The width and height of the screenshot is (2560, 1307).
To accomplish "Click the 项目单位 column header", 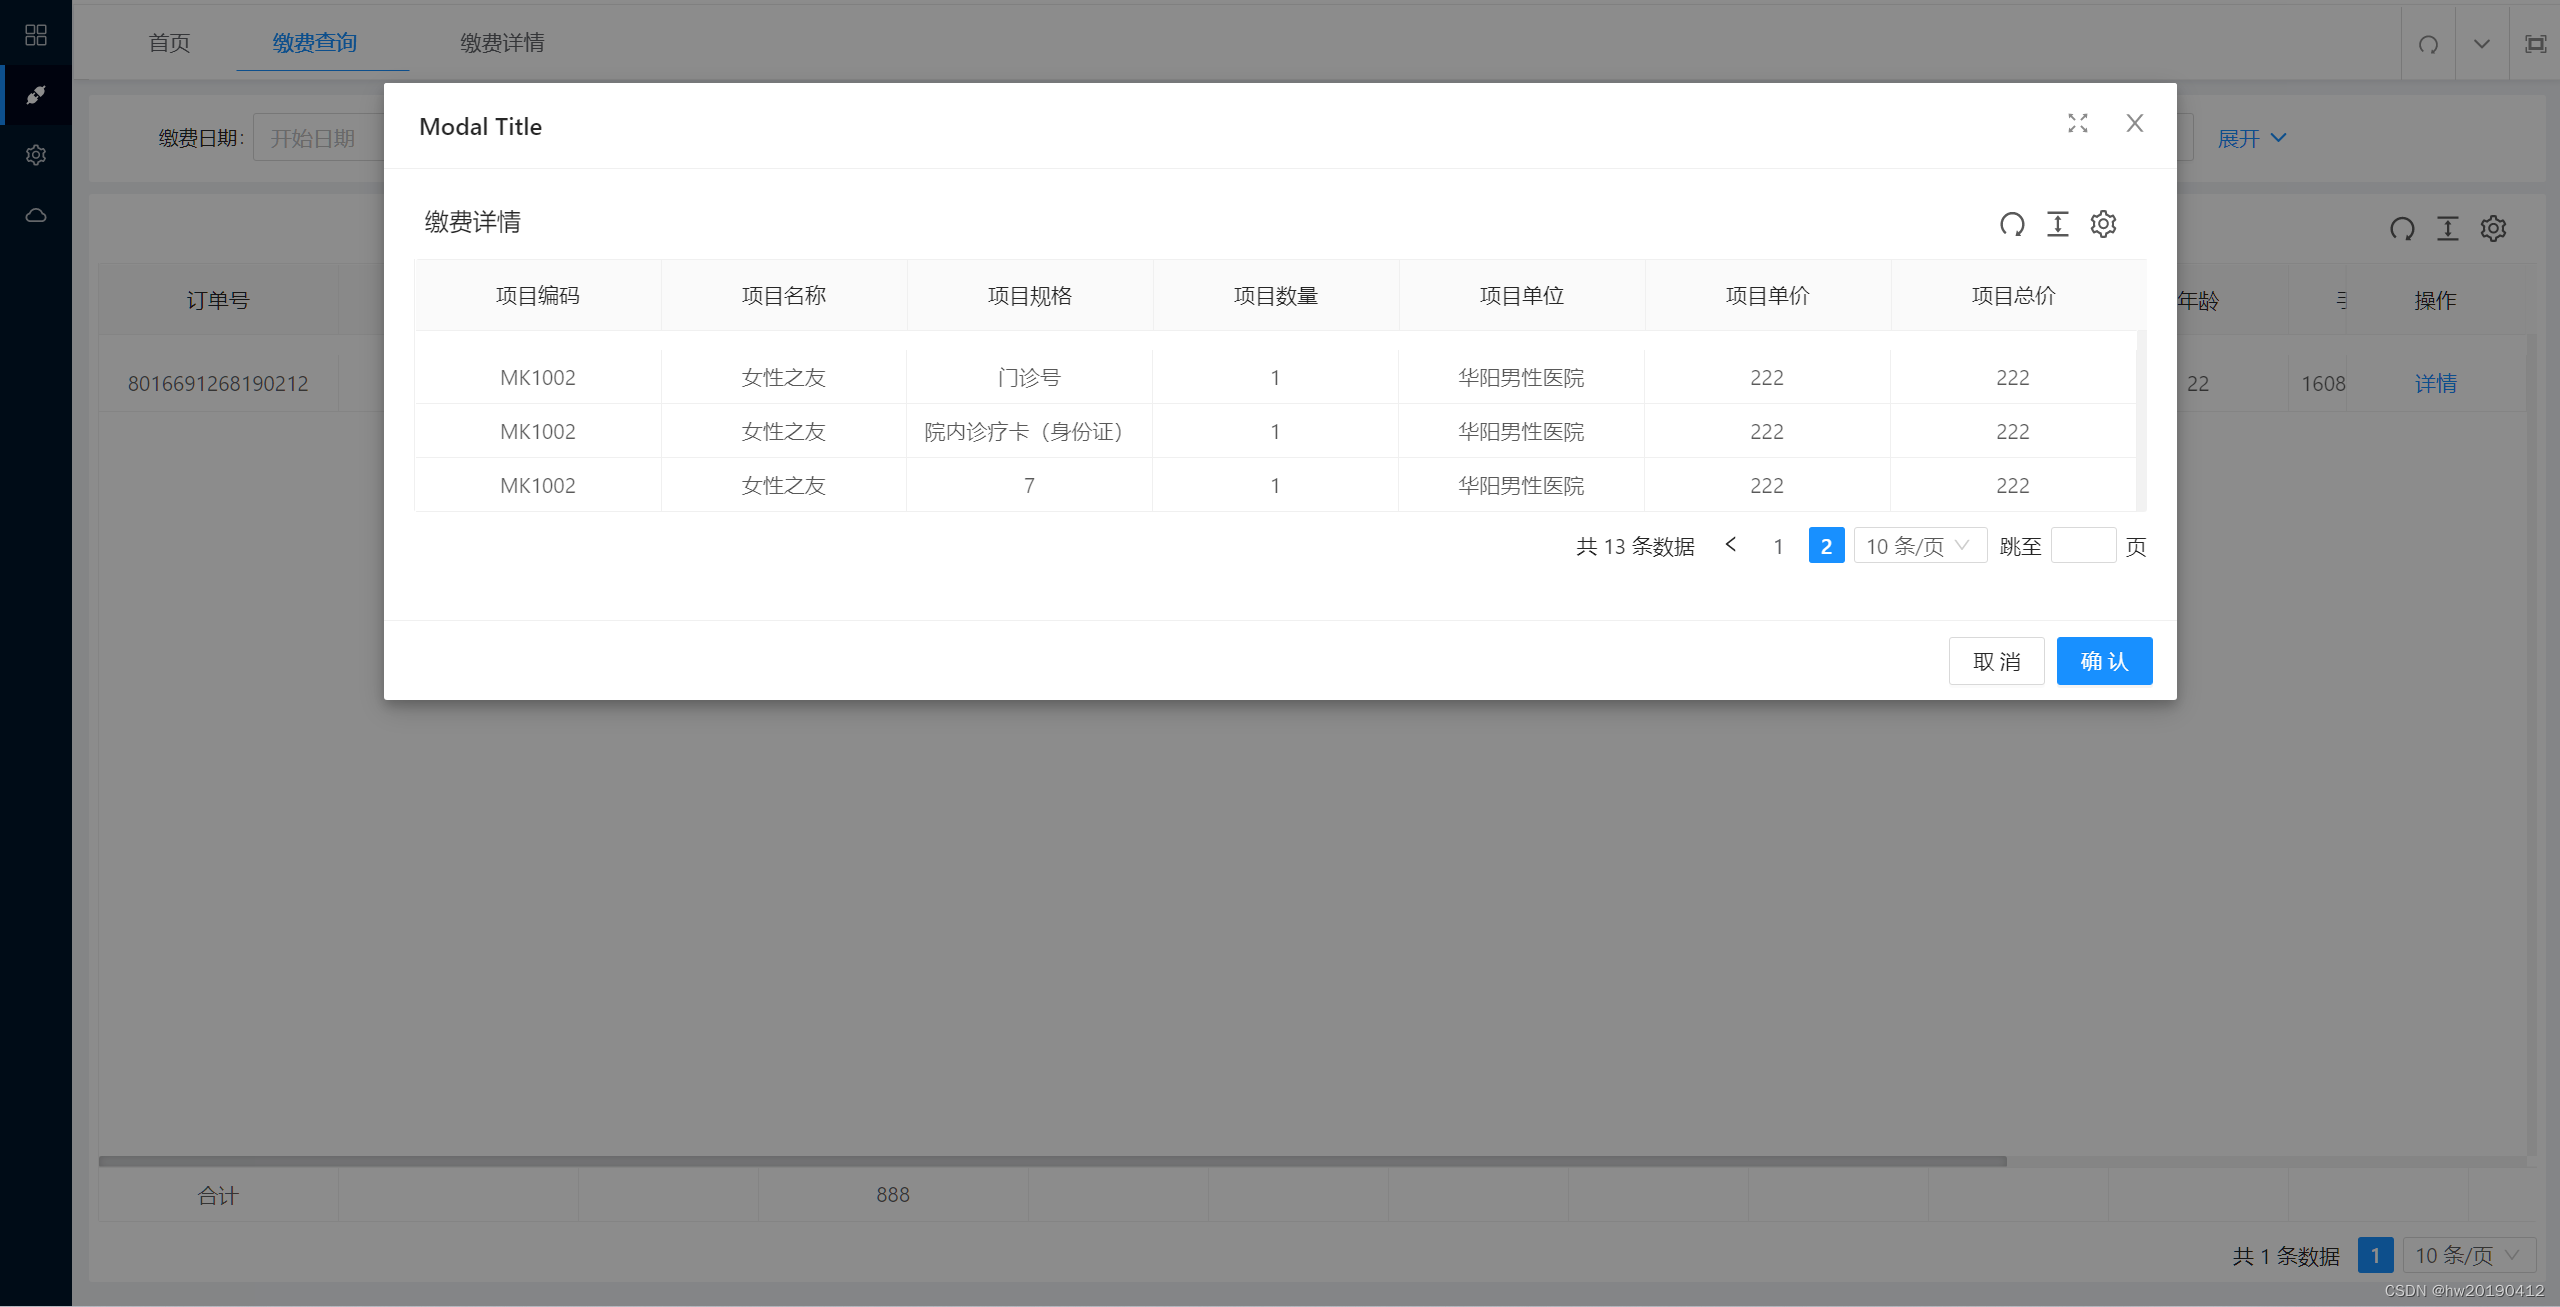I will click(x=1522, y=296).
